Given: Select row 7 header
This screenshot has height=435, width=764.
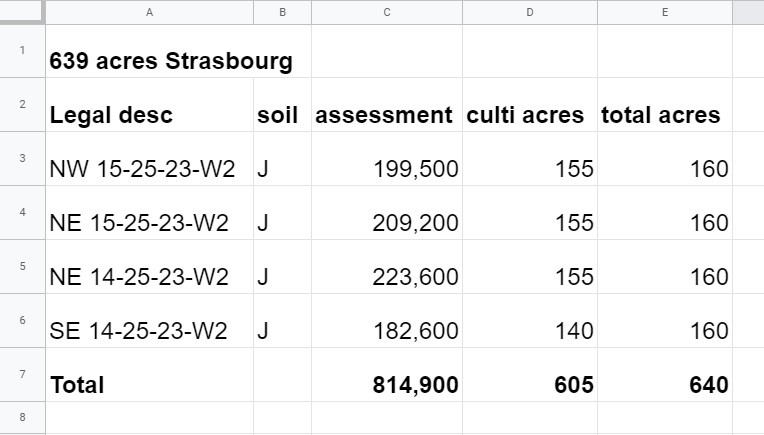Looking at the screenshot, I should (x=22, y=375).
